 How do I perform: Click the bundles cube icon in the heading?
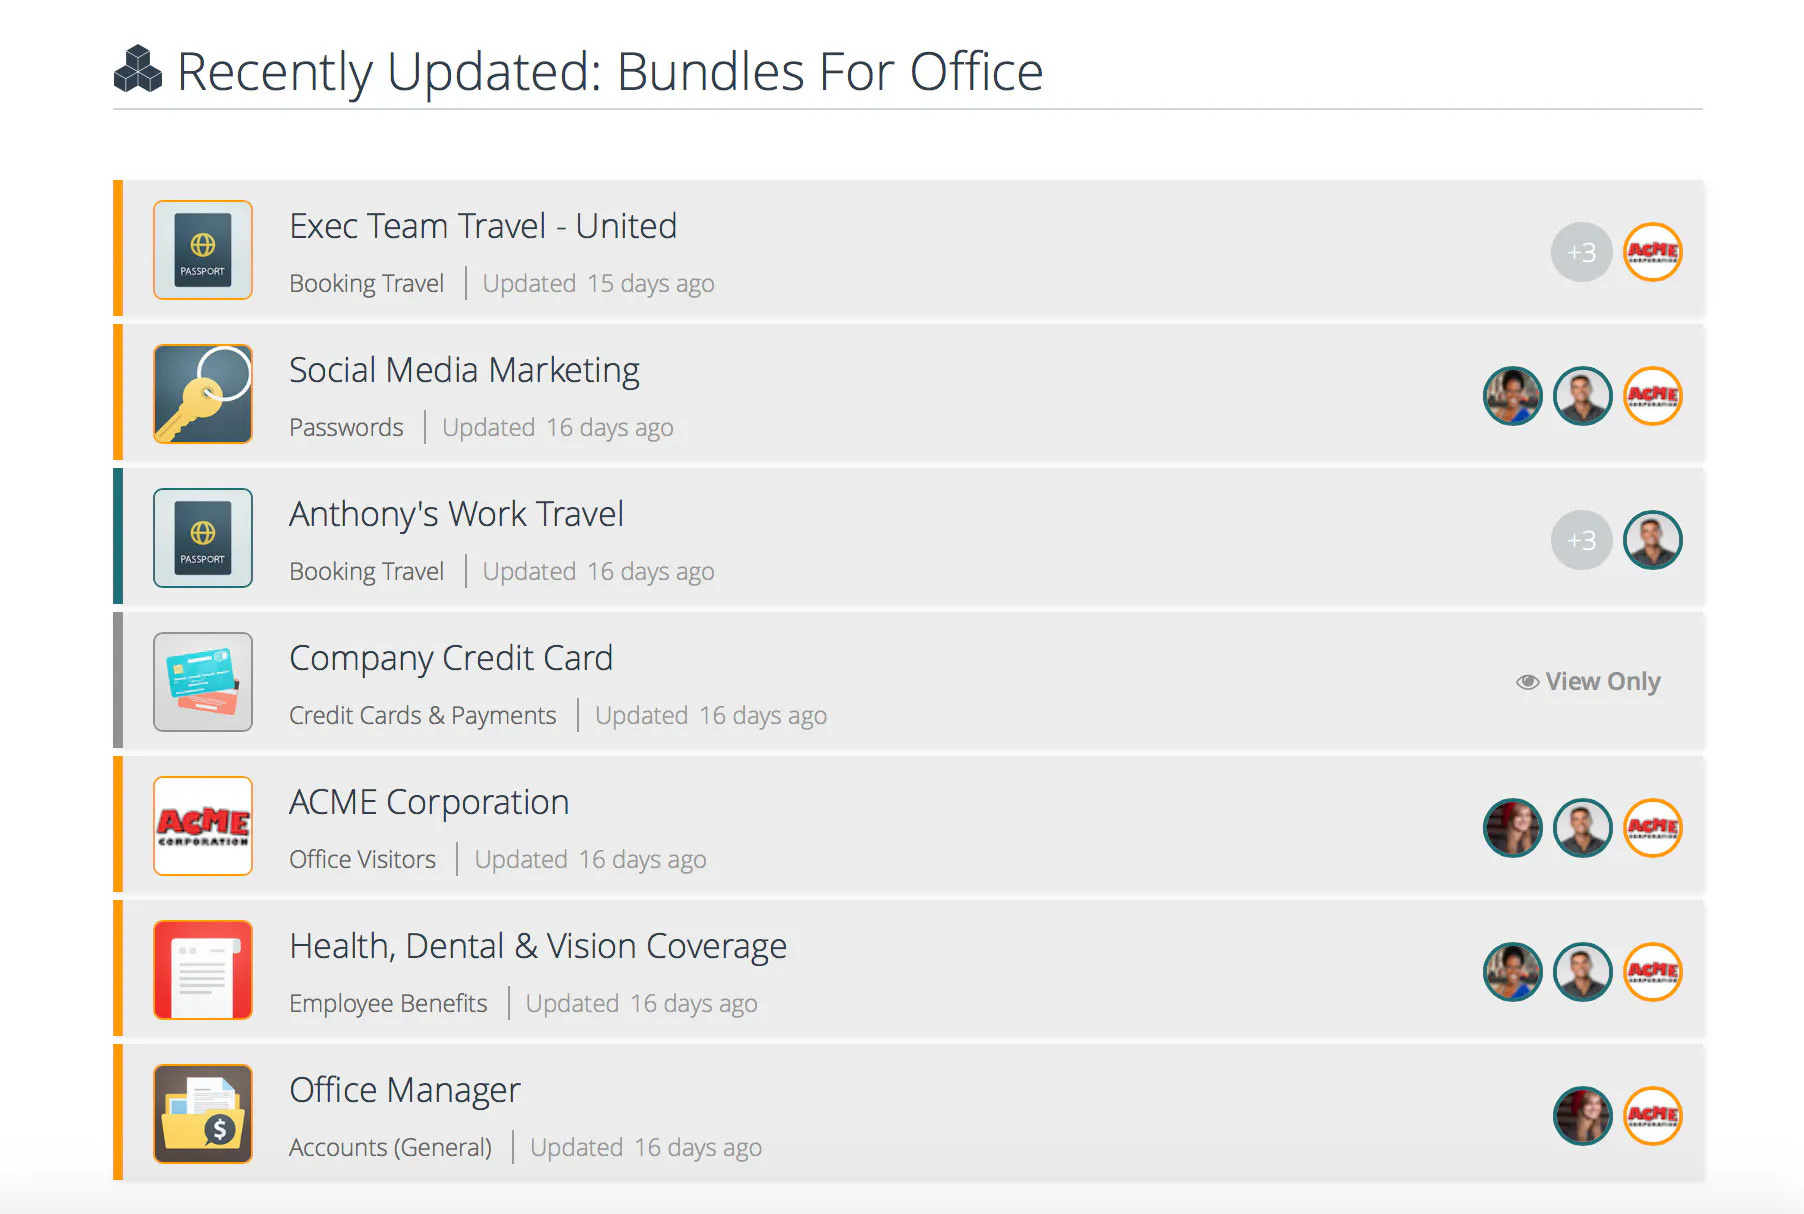138,70
